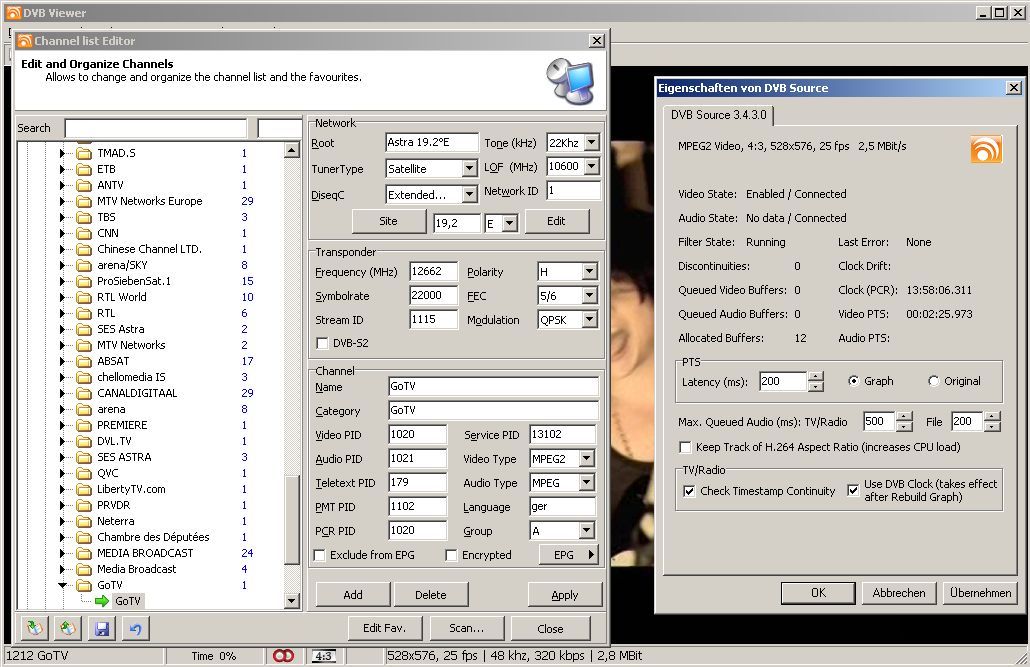Click the Neterra folder icon
This screenshot has width=1030, height=667.
[83, 521]
